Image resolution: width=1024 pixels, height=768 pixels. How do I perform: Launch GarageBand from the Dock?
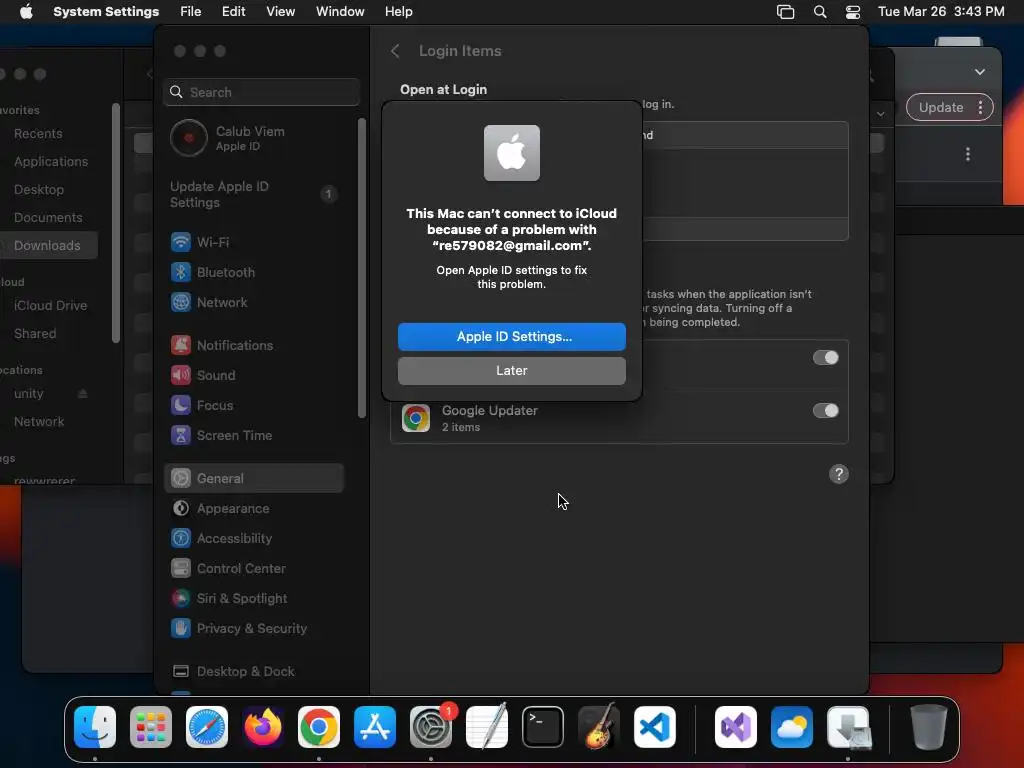(599, 727)
